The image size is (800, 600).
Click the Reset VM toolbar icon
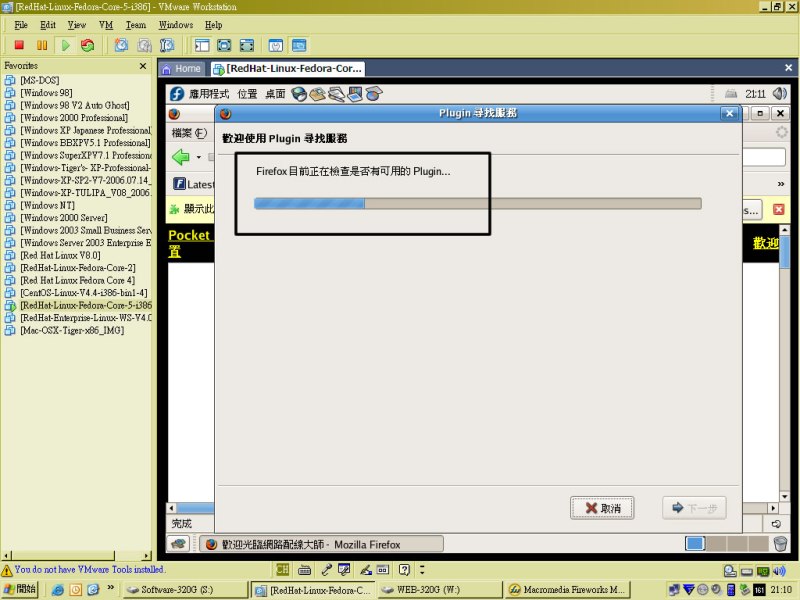88,45
